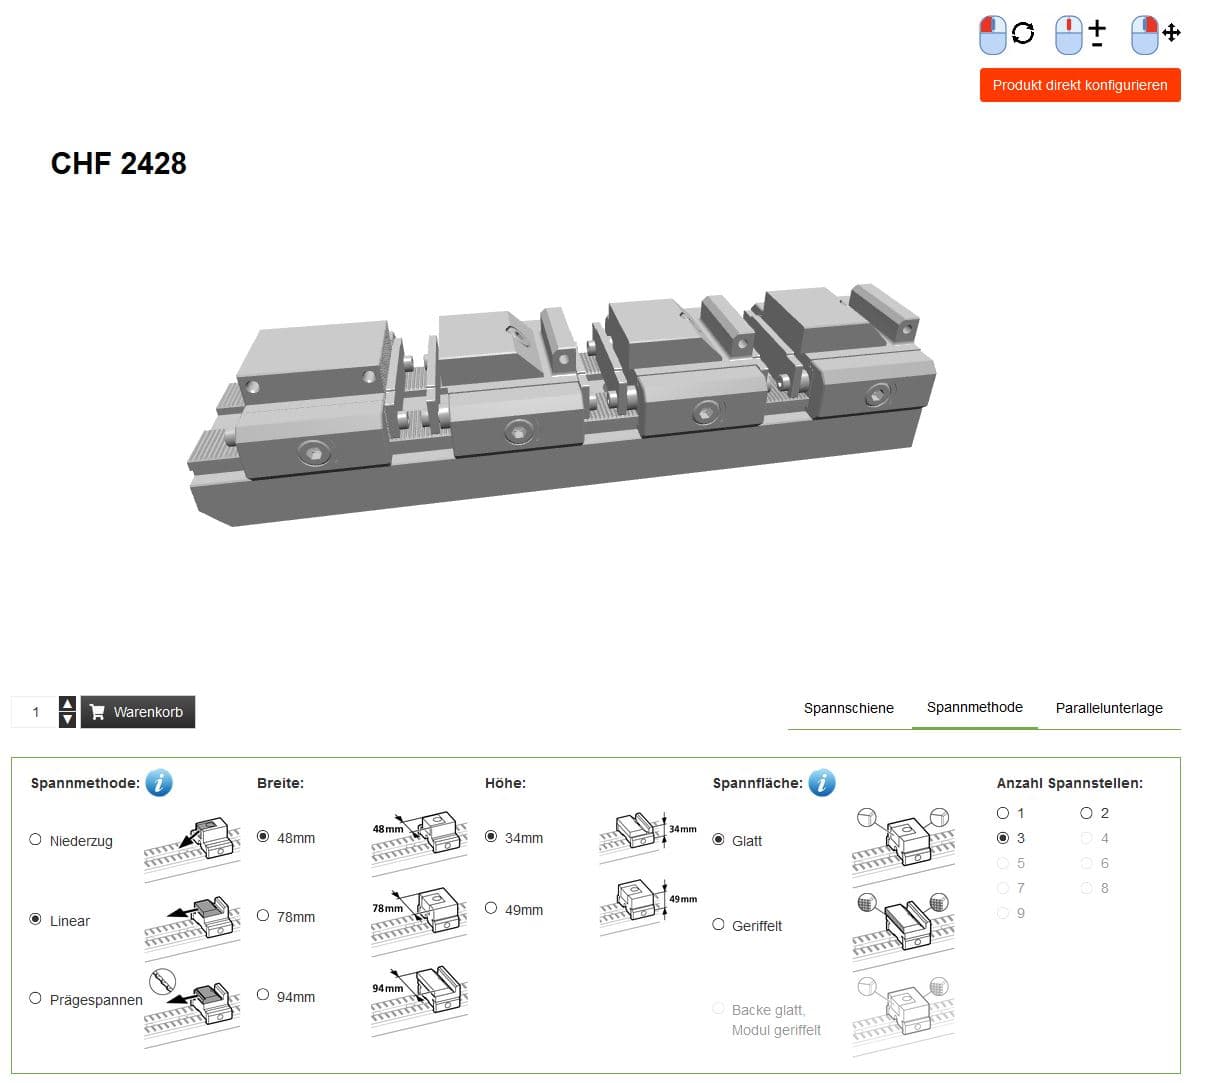Switch to Spannschiene tab
Viewport: 1208px width, 1083px height.
coord(849,708)
